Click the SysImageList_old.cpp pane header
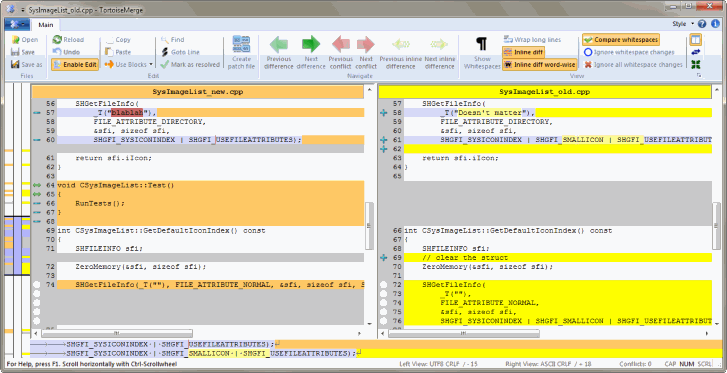Screen dimensions: 727x373 pos(544,92)
